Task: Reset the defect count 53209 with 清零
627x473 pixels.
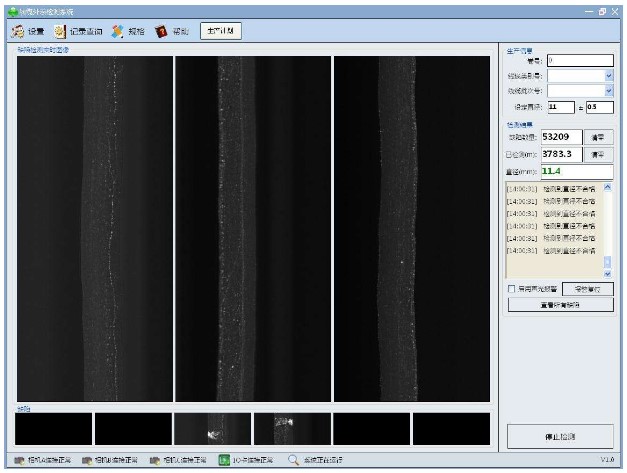Action: point(597,137)
